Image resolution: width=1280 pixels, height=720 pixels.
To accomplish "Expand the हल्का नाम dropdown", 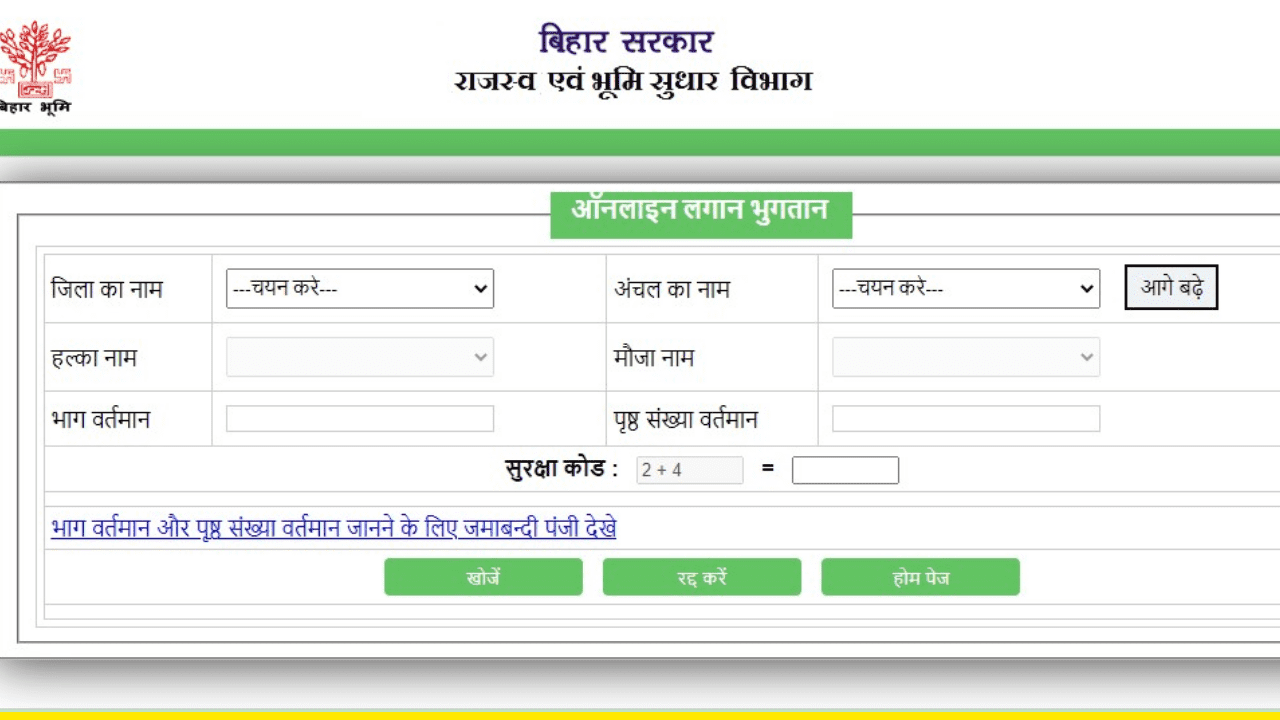I will click(x=360, y=357).
